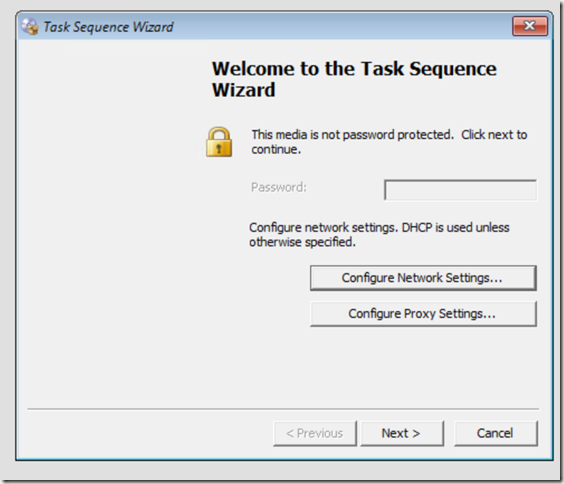Open Configure Proxy Settings dialog

[423, 314]
